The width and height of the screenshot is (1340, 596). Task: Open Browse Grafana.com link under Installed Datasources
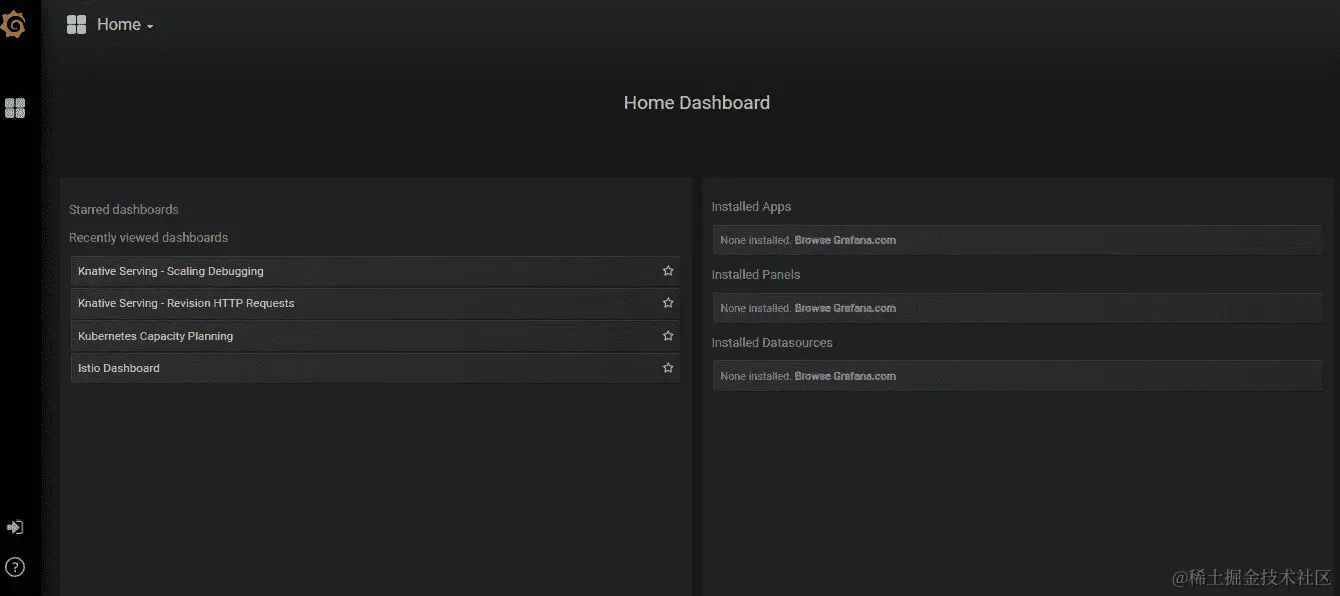pos(847,375)
